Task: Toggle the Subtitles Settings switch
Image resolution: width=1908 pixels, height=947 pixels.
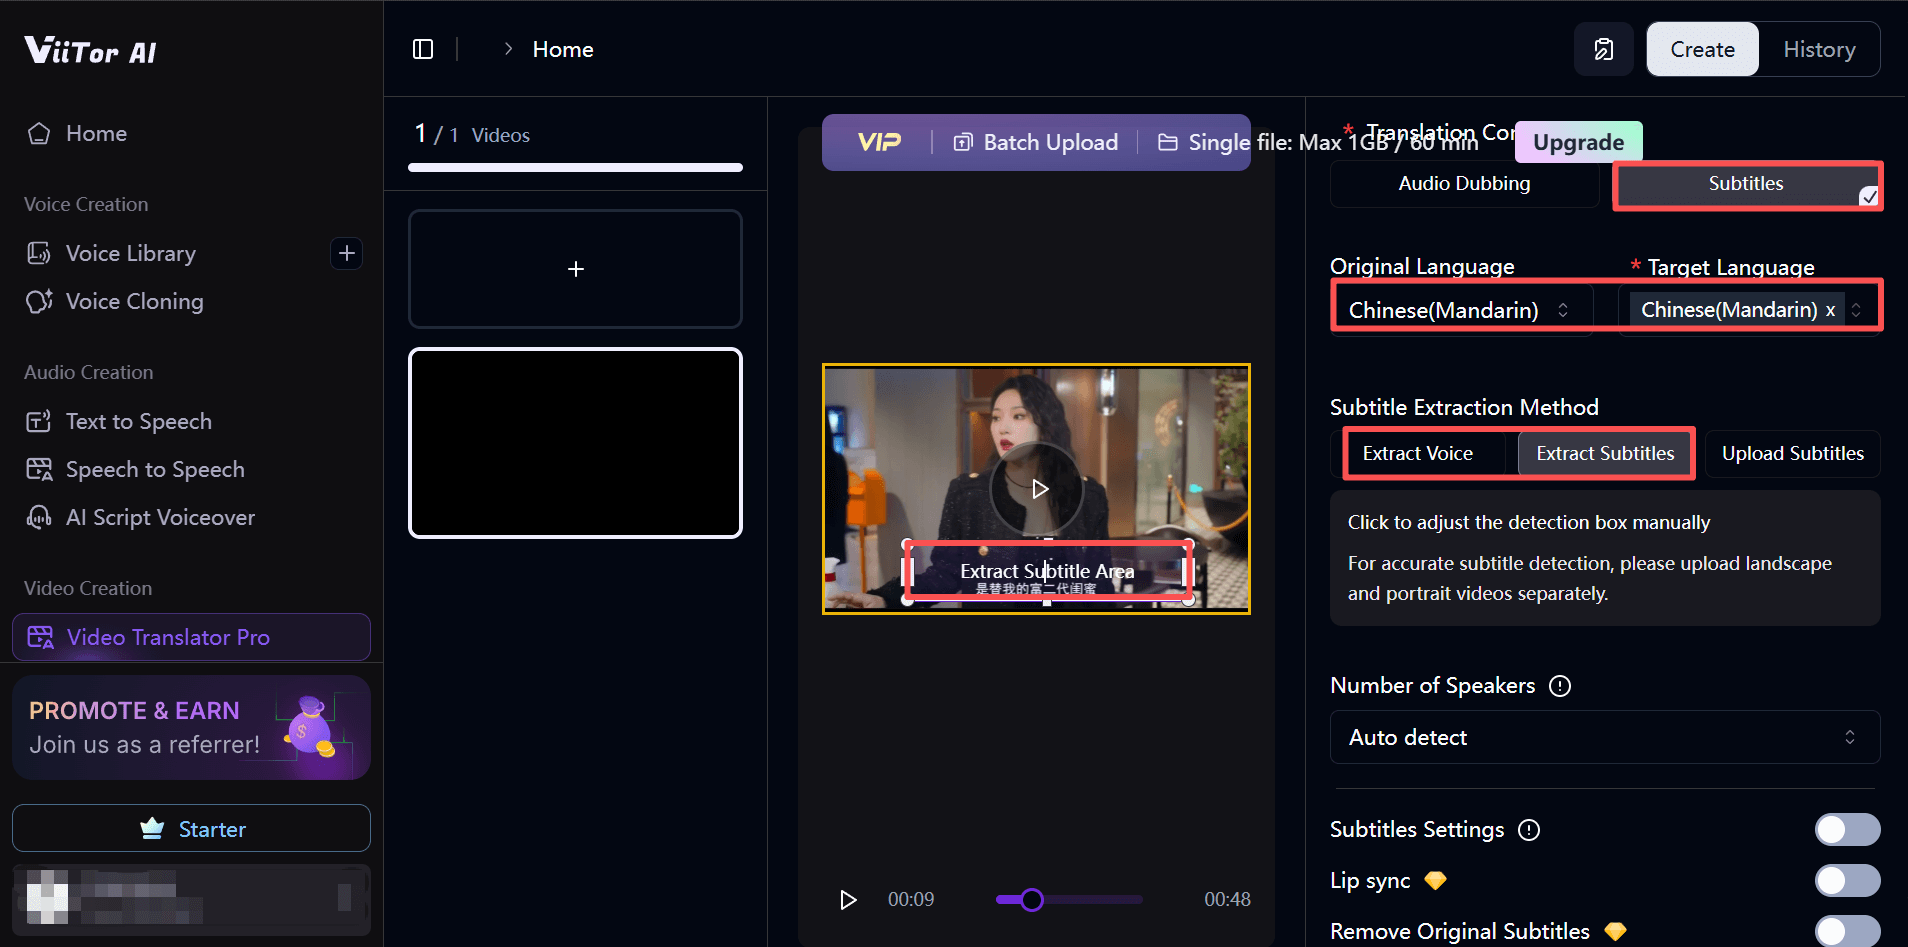Action: (x=1846, y=830)
